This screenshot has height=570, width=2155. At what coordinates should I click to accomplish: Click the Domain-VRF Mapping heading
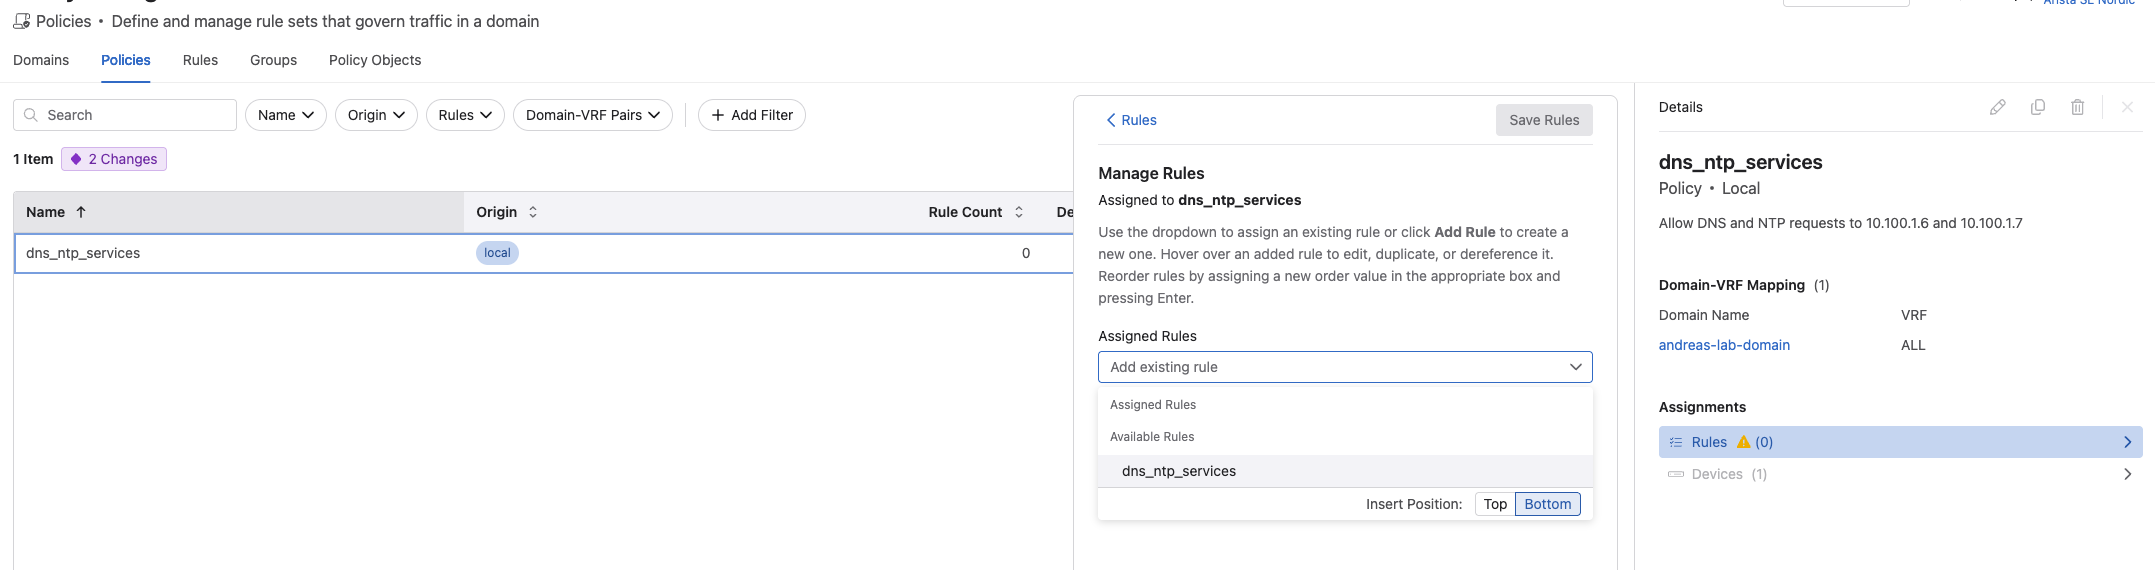click(x=1732, y=285)
